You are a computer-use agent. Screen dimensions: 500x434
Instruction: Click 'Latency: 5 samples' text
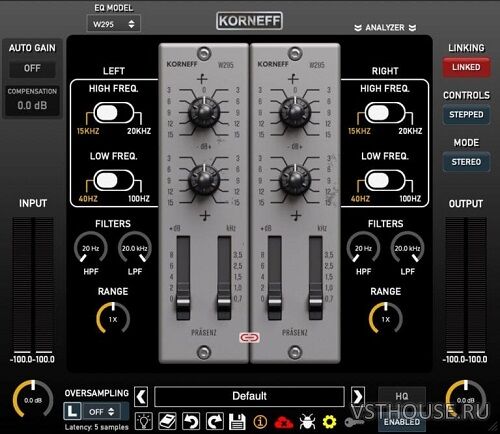(x=97, y=427)
